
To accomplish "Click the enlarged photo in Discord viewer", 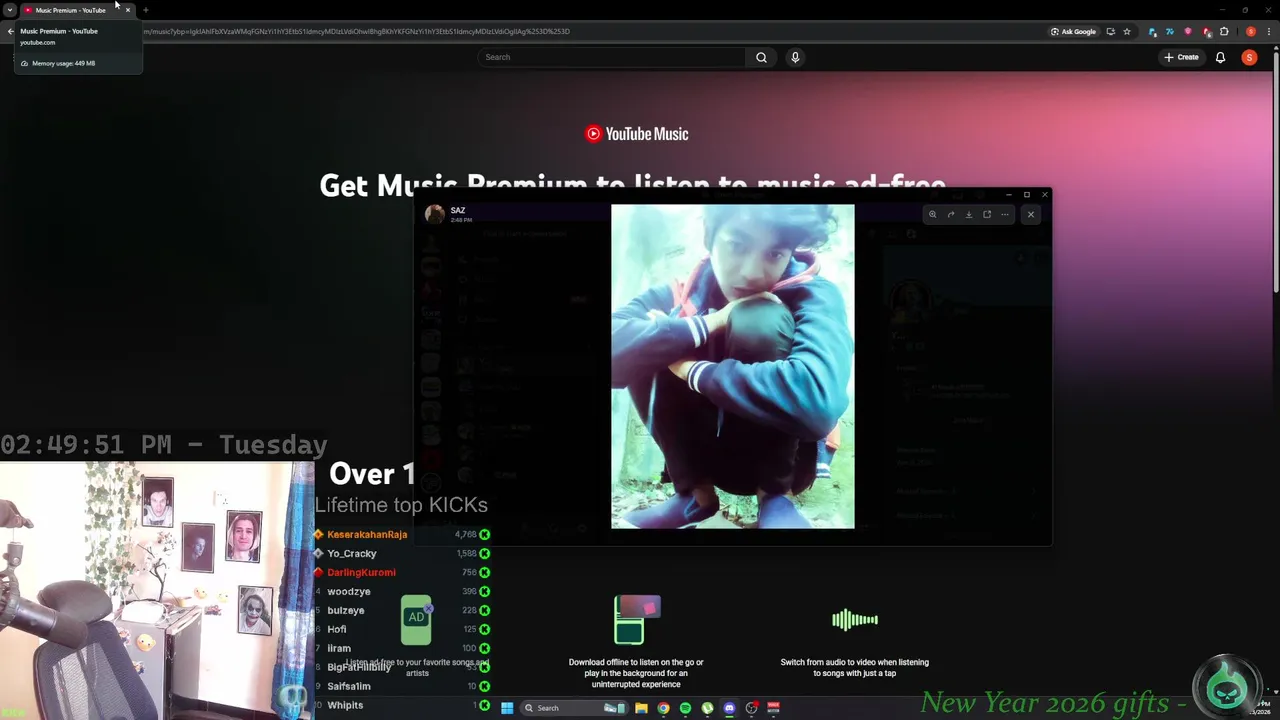I will (733, 366).
